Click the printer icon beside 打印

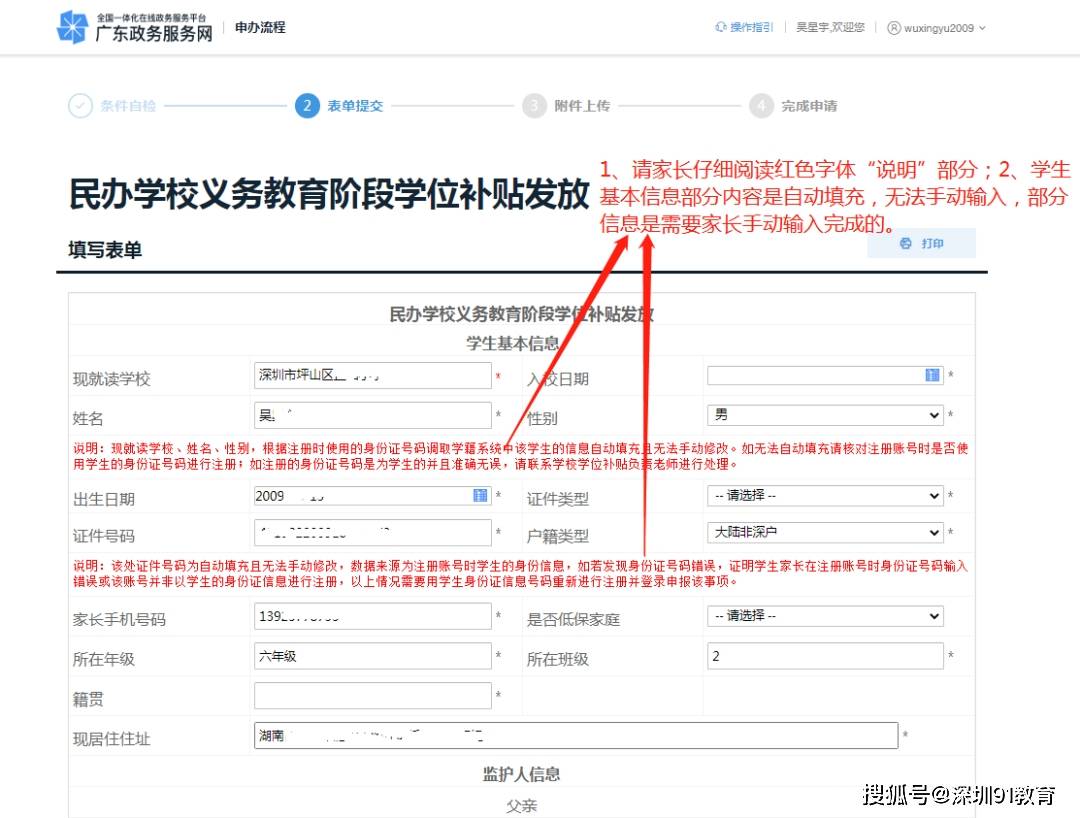[x=906, y=244]
